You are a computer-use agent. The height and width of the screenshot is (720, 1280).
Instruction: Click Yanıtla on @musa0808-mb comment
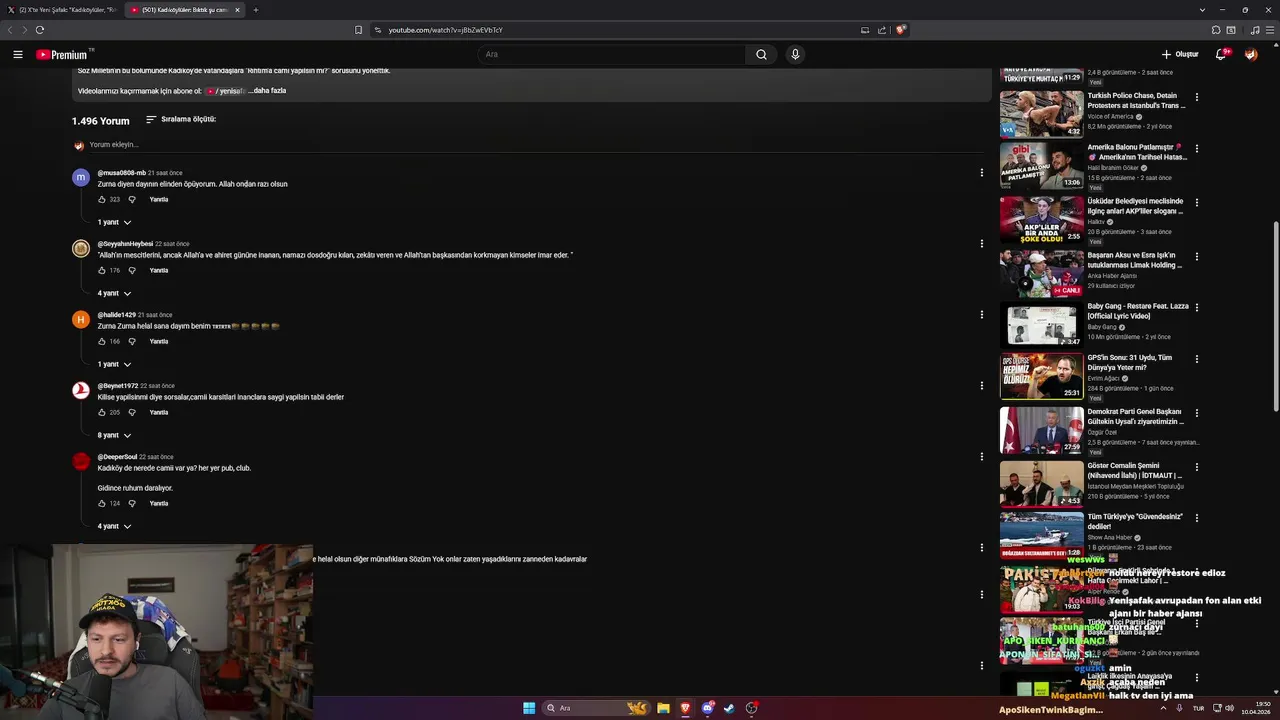159,199
